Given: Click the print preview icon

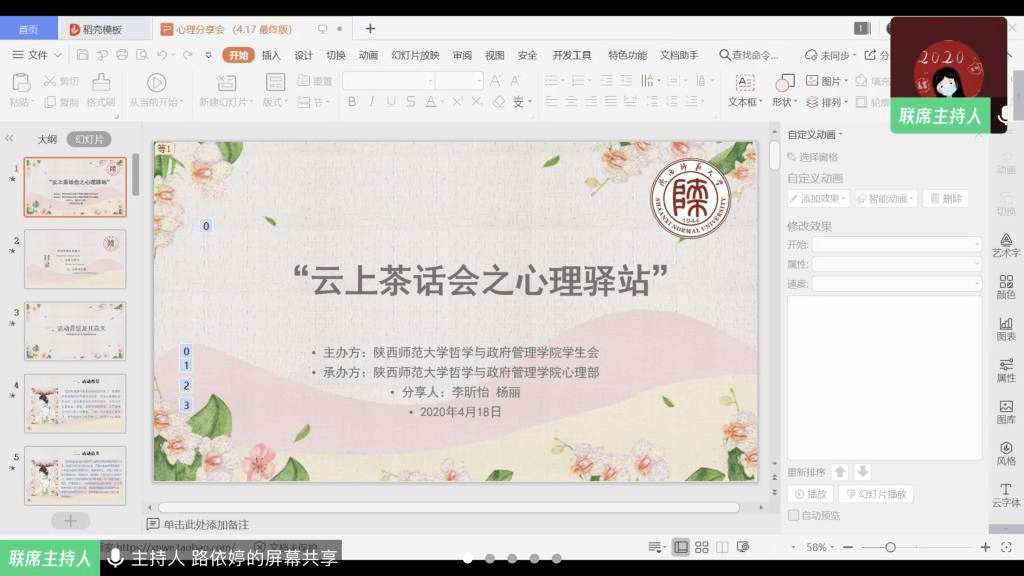Looking at the screenshot, I should (142, 55).
